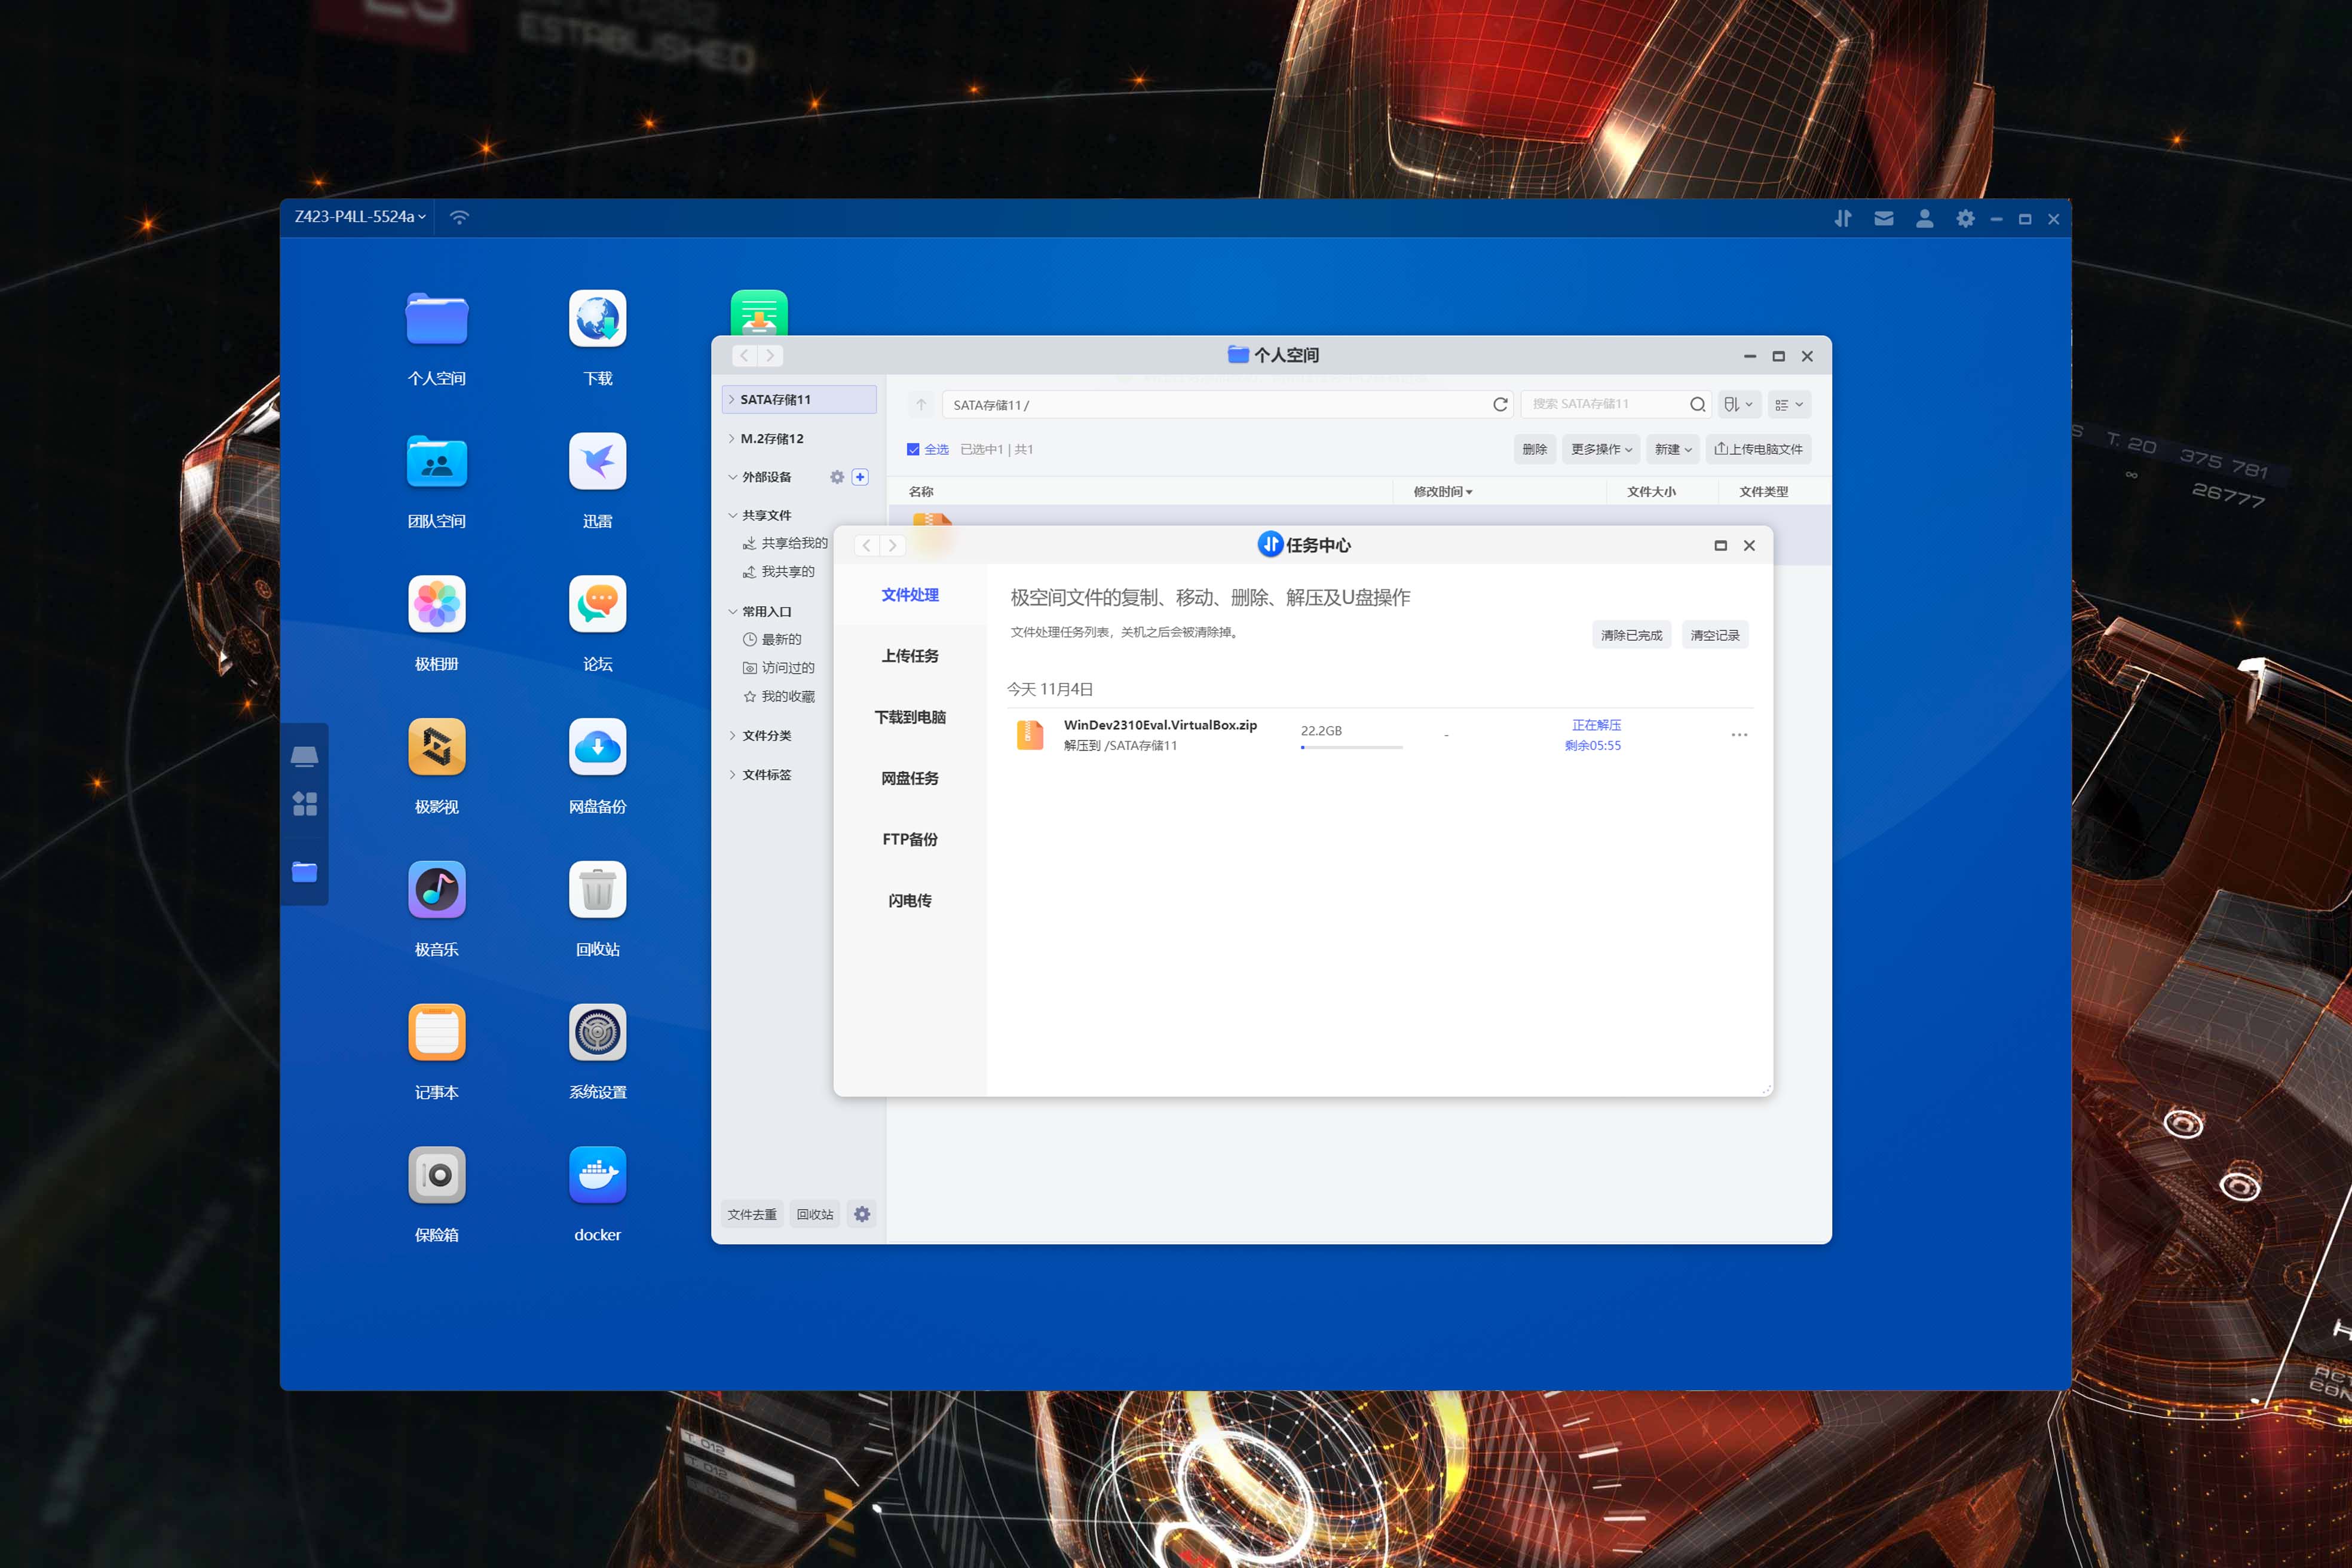Screen dimensions: 2352x1568
Task: Open the 更多操作 dropdown
Action: point(1601,449)
